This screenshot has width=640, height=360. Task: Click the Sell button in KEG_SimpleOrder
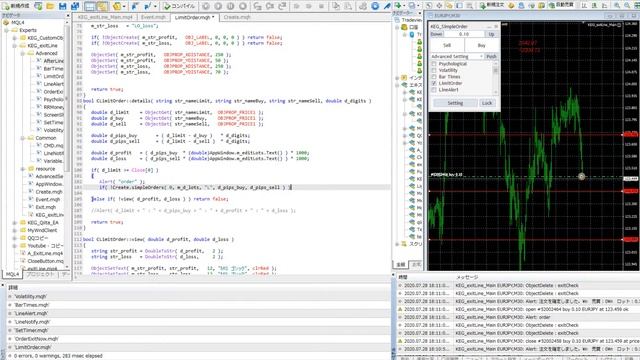click(447, 45)
